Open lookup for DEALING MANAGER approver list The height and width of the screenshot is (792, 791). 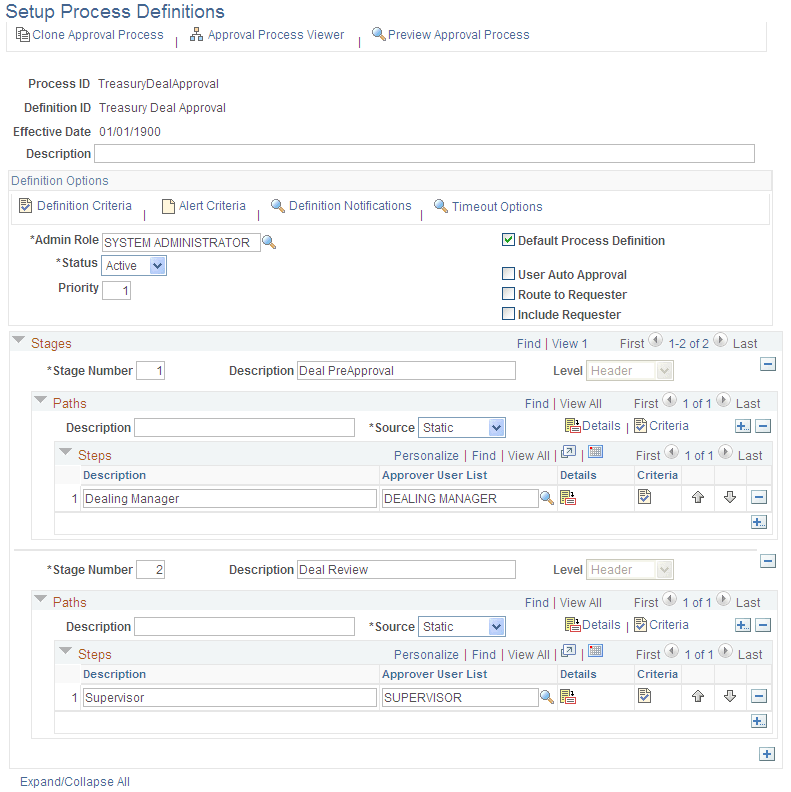click(547, 498)
